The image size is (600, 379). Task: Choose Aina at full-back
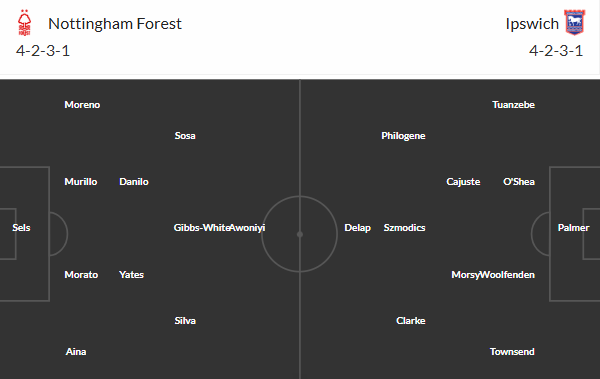(x=76, y=351)
